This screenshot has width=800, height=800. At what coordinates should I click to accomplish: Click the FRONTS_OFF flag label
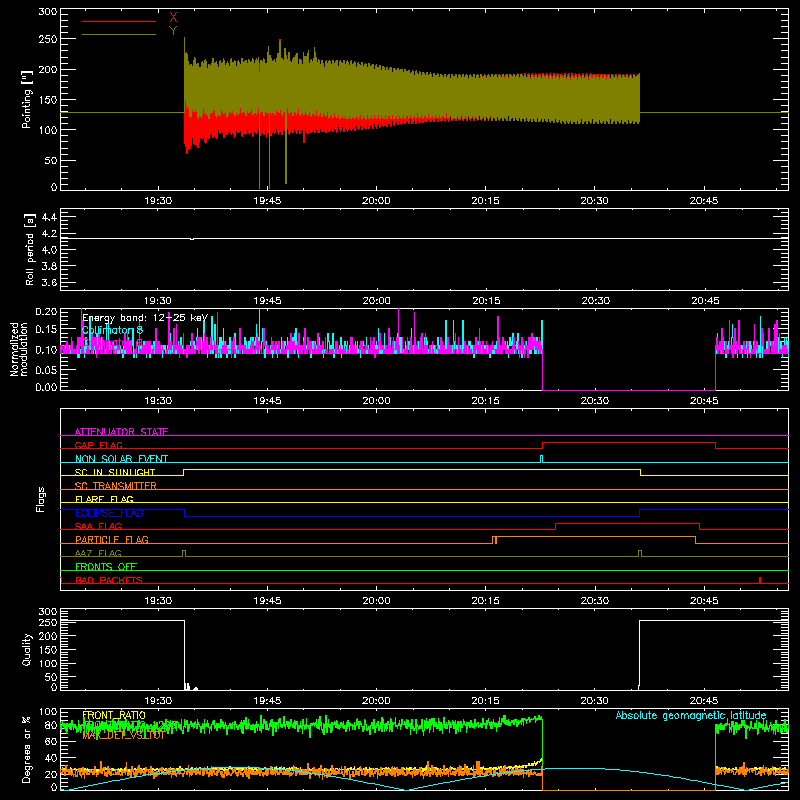click(106, 567)
